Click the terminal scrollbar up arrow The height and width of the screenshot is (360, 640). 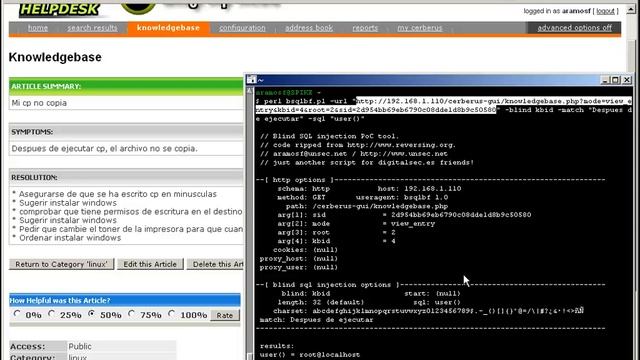(x=249, y=92)
